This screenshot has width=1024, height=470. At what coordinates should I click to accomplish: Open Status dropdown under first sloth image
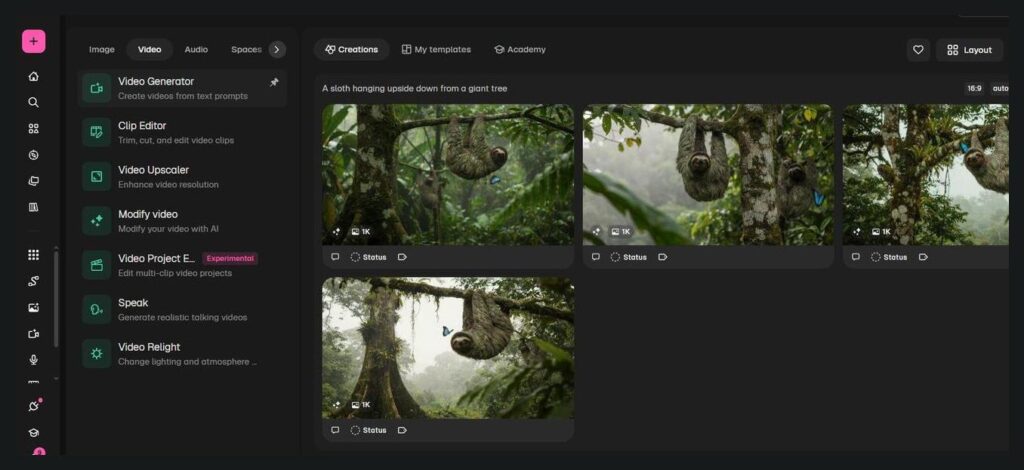pyautogui.click(x=368, y=257)
